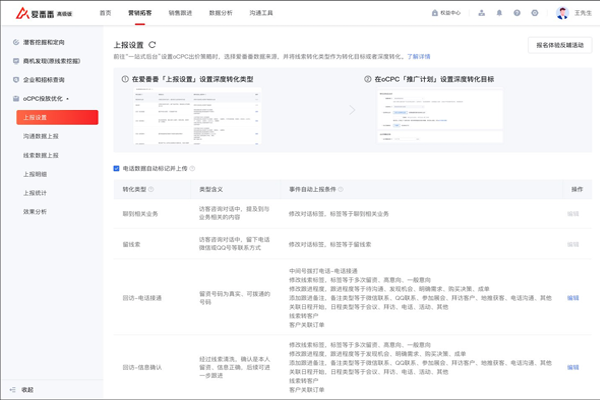The width and height of the screenshot is (600, 400).
Task: Click the user avatar icon beside 王先生
Action: coord(562,13)
